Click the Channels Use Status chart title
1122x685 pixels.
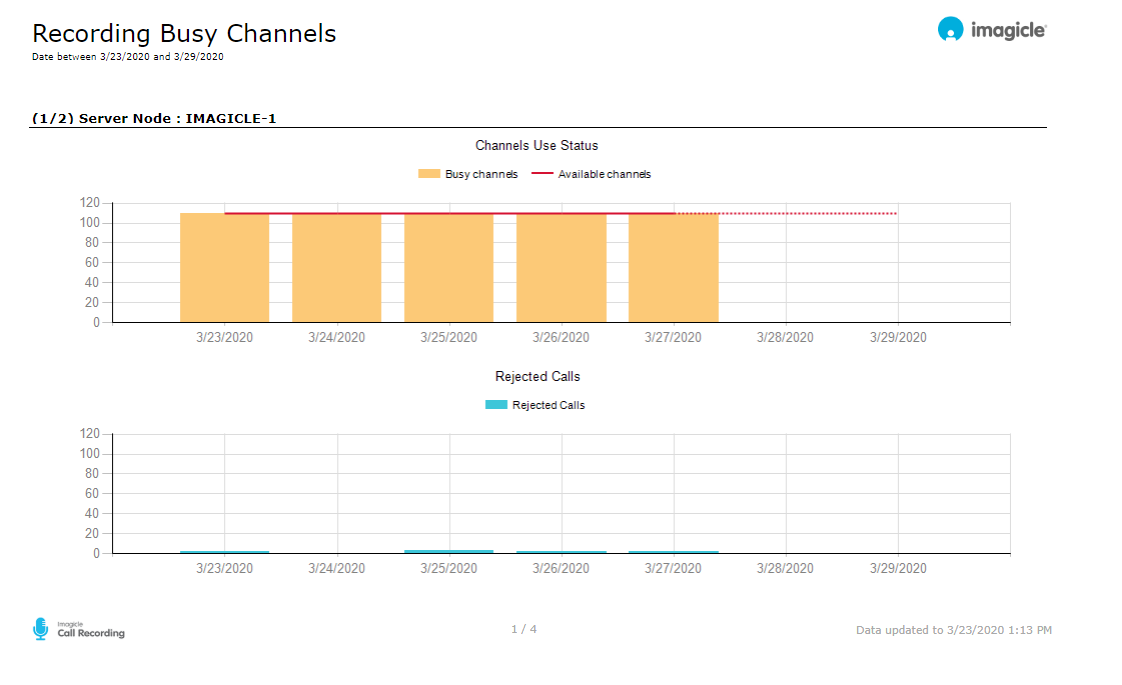coord(537,146)
